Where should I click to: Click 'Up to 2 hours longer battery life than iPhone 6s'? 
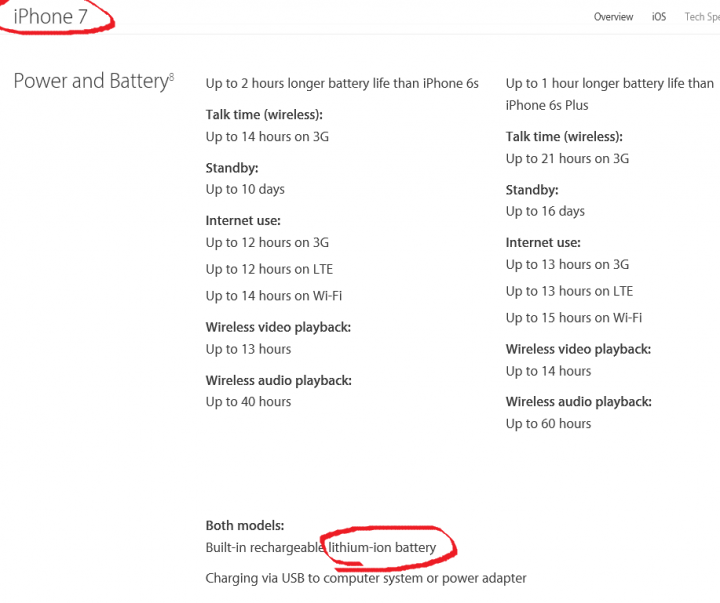[x=342, y=84]
